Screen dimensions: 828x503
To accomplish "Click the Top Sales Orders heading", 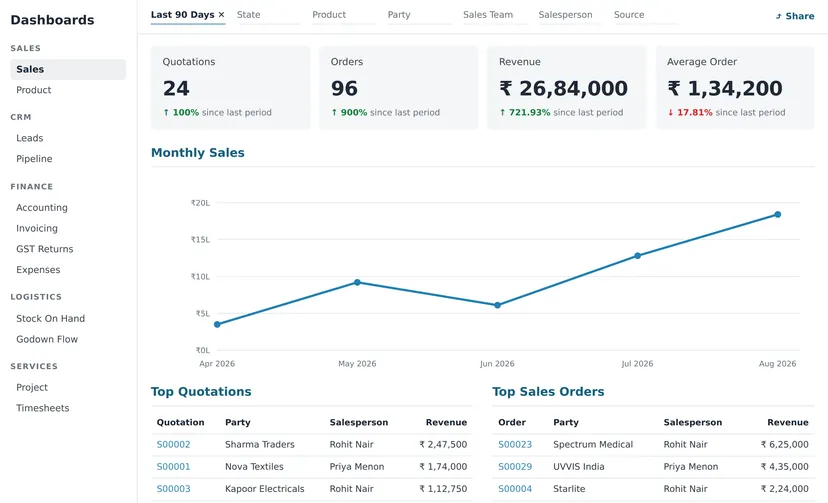I will coord(548,392).
